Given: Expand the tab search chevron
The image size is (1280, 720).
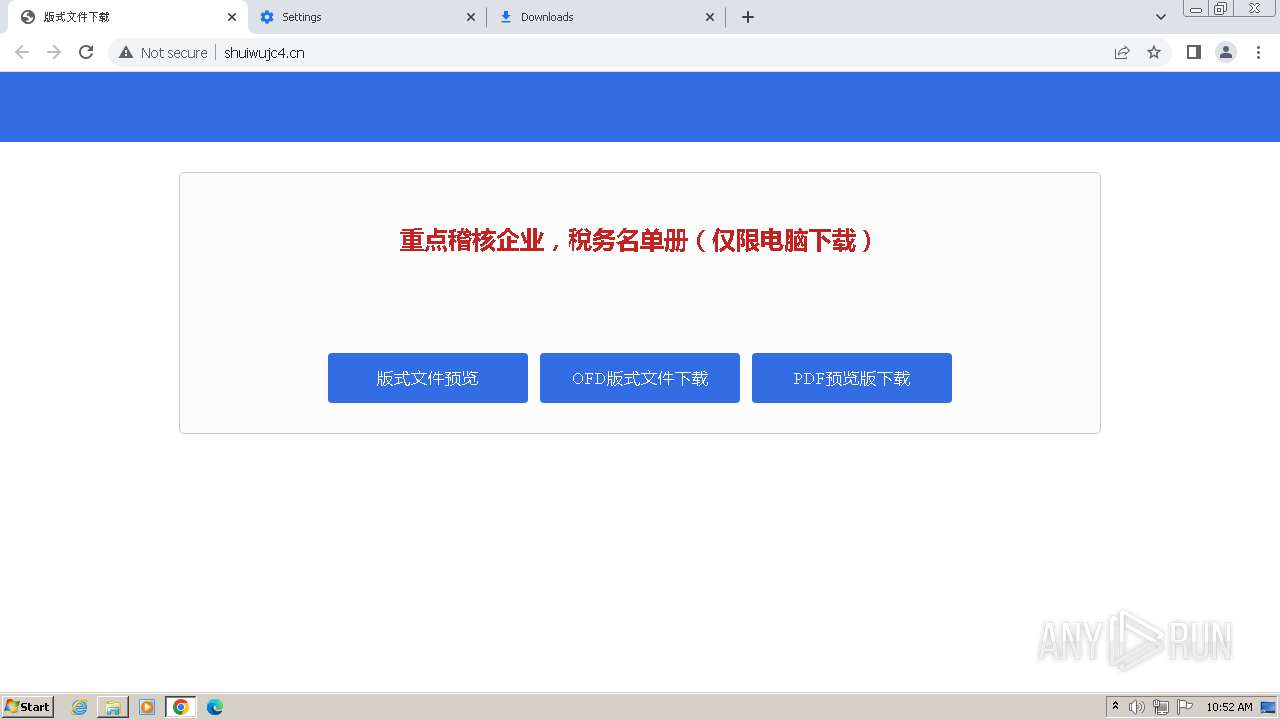Looking at the screenshot, I should click(x=1161, y=17).
